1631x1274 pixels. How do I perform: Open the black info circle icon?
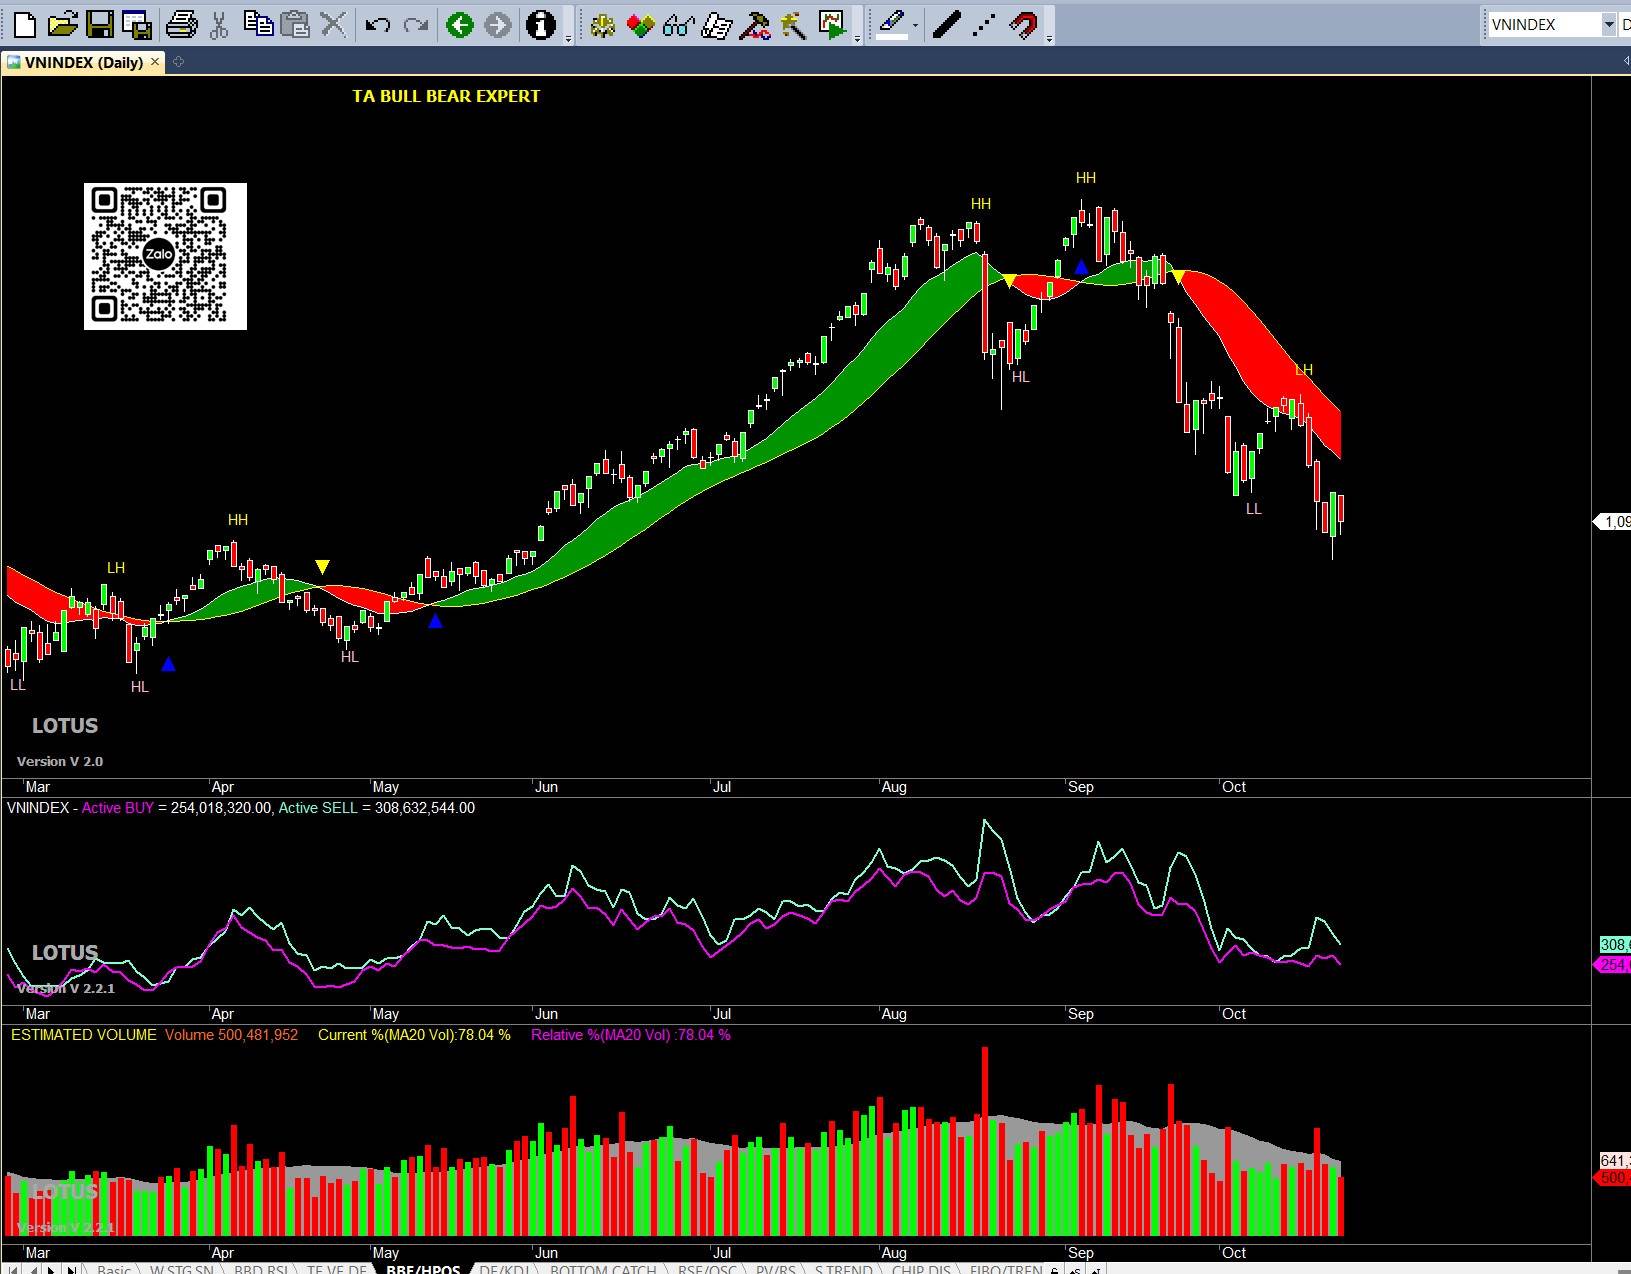coord(541,25)
